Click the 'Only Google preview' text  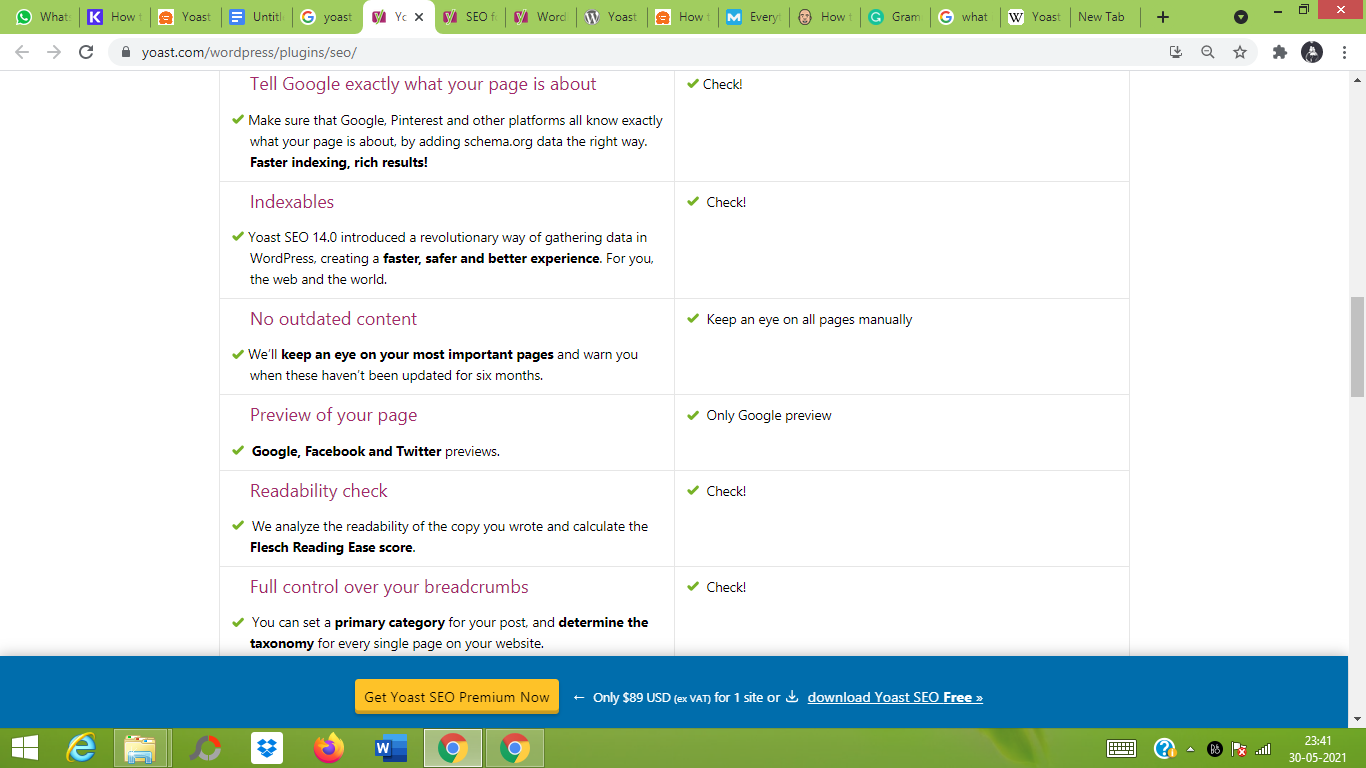tap(769, 416)
